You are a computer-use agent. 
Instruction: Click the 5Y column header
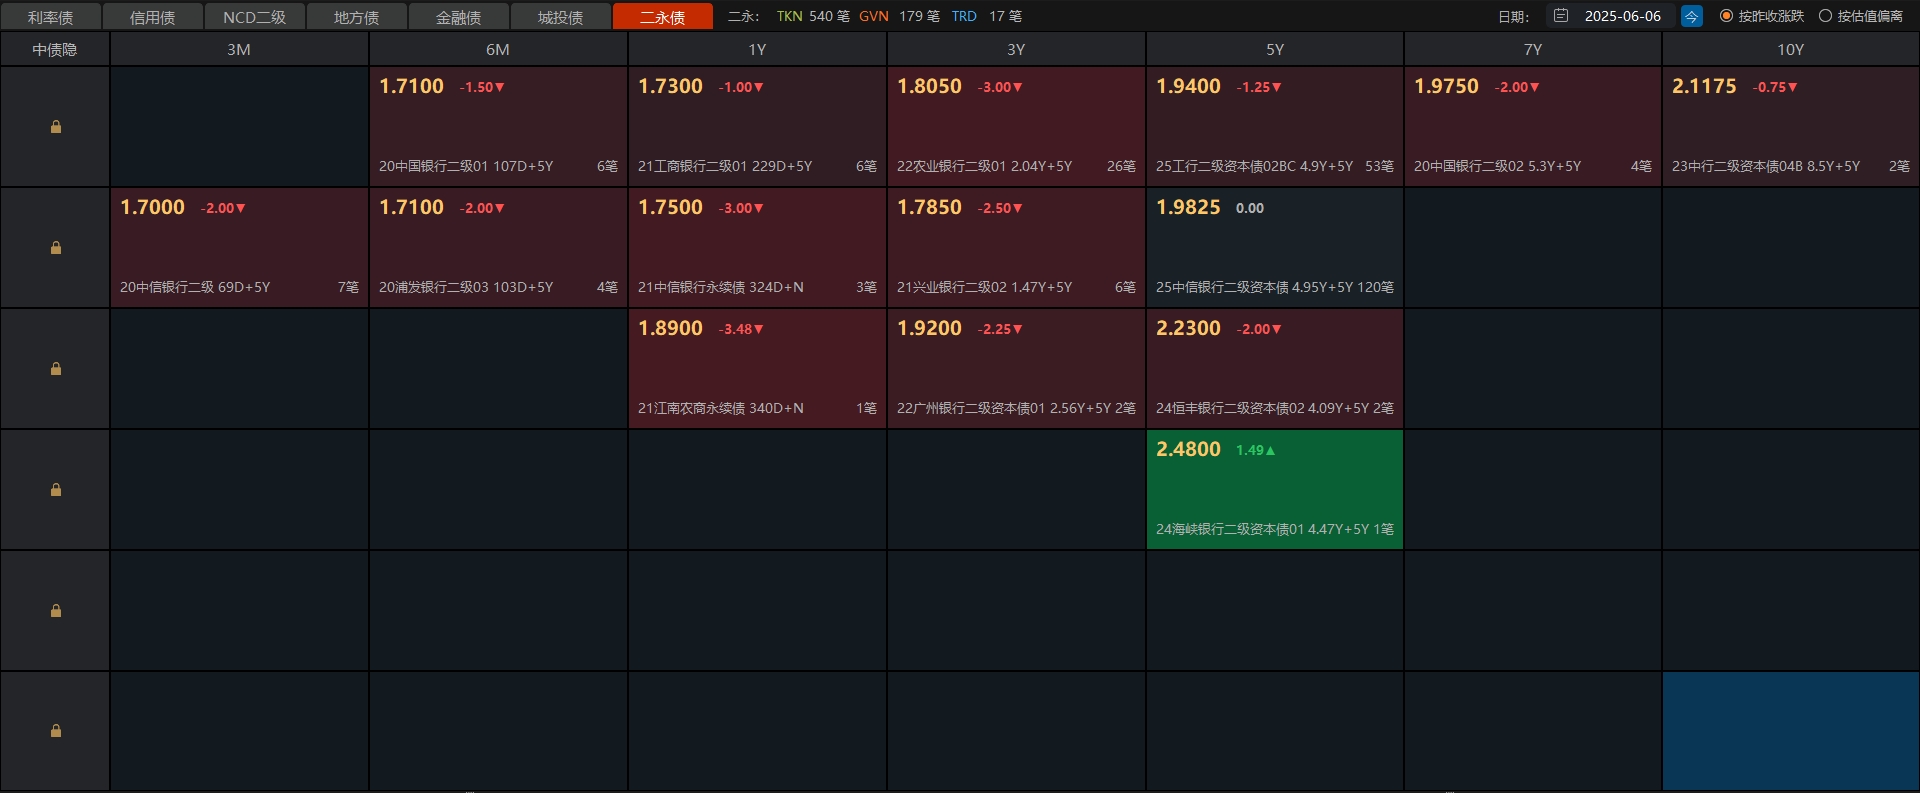[x=1275, y=49]
